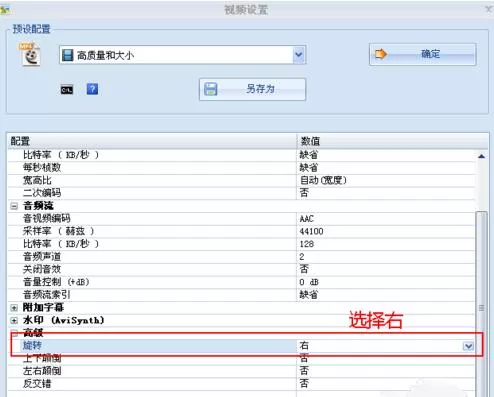Image resolution: width=494 pixels, height=397 pixels.
Task: Expand the 附加字幕 section
Action: [x=14, y=308]
